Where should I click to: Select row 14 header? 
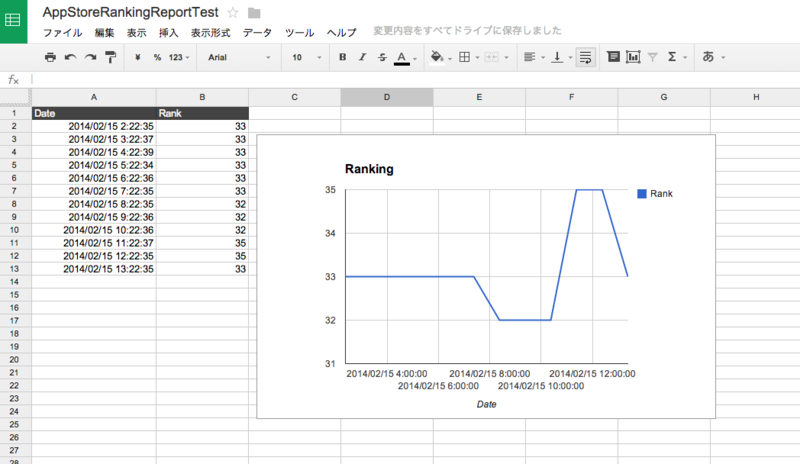click(x=14, y=282)
